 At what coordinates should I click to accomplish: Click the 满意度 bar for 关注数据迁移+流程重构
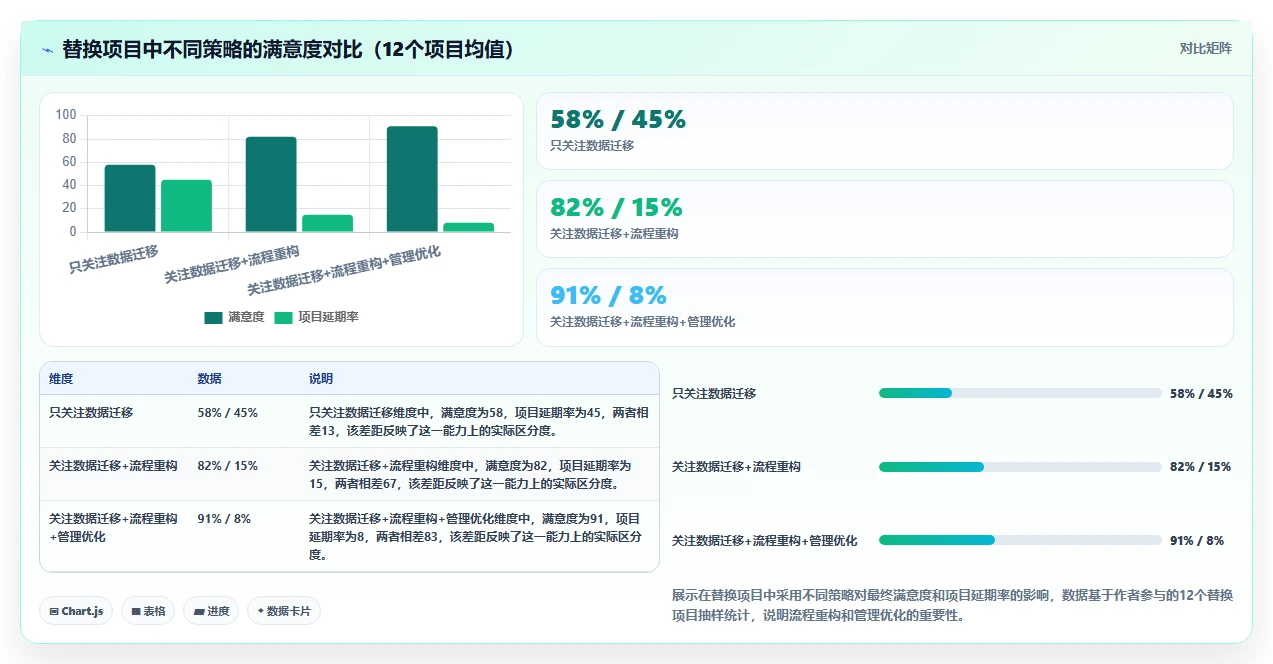point(271,184)
